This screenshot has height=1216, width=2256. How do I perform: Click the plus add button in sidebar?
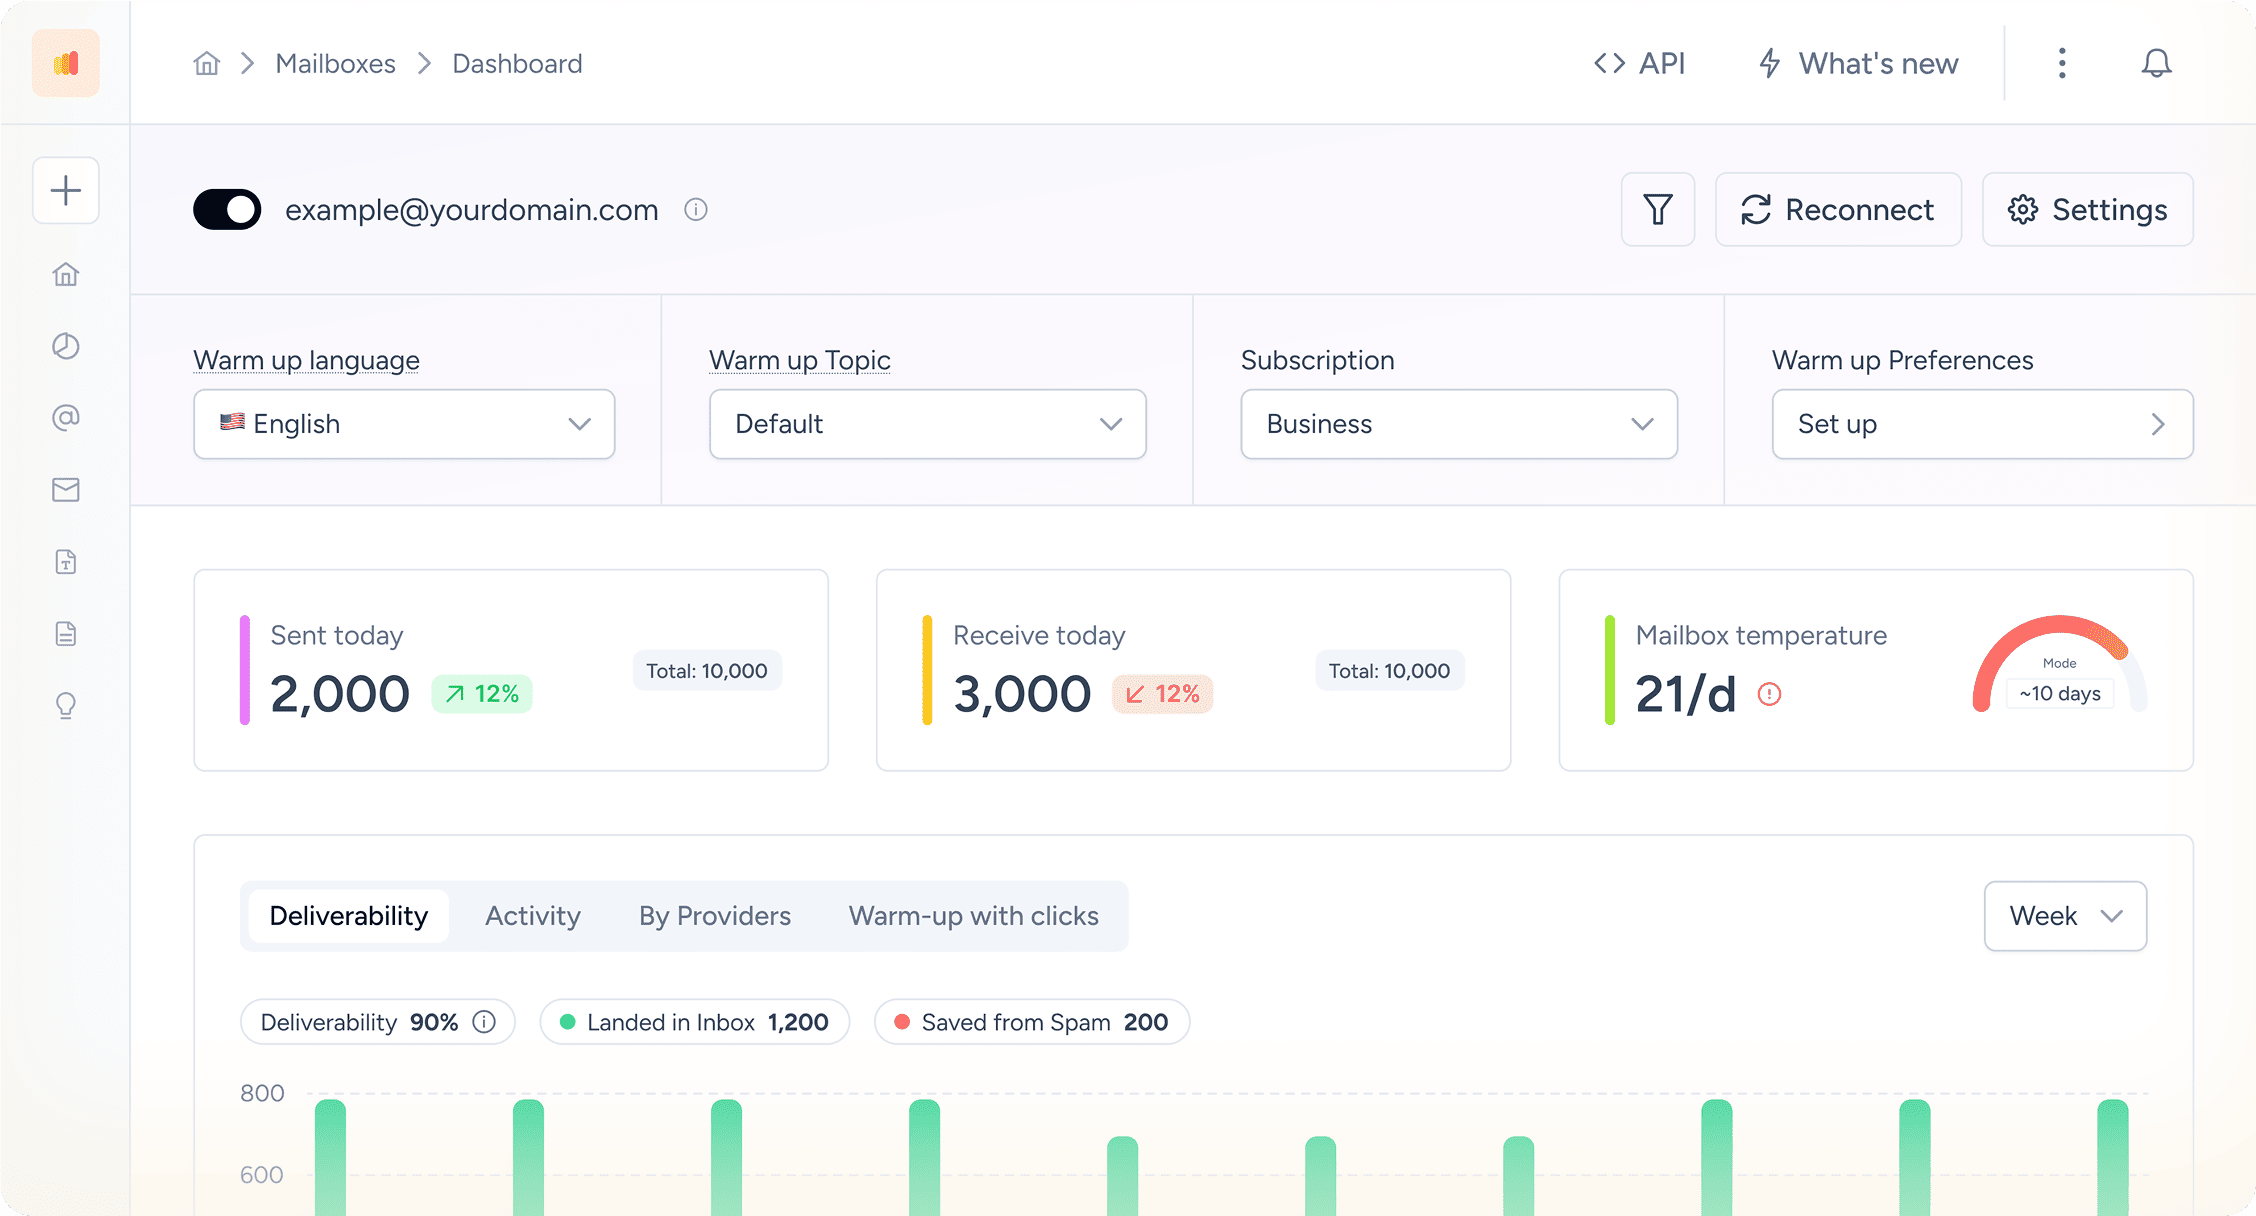[x=66, y=190]
